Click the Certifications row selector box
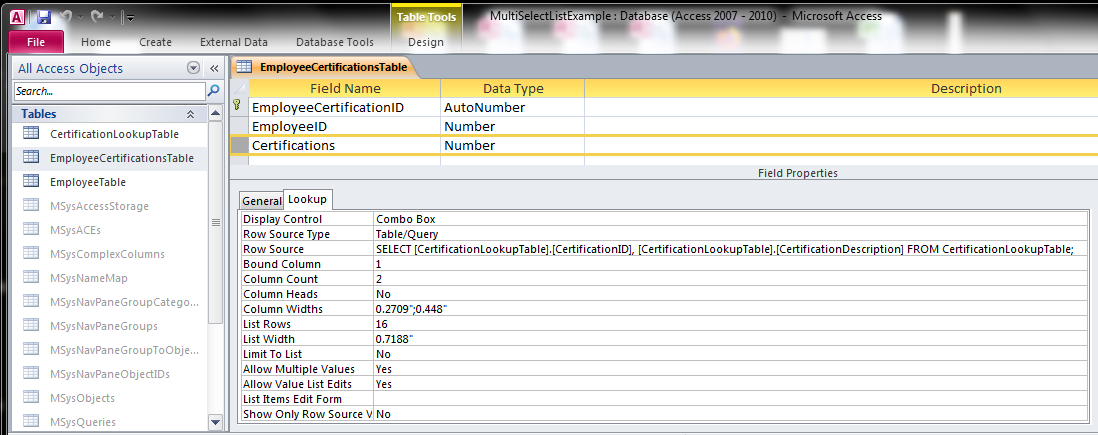The height and width of the screenshot is (435, 1098). (239, 145)
